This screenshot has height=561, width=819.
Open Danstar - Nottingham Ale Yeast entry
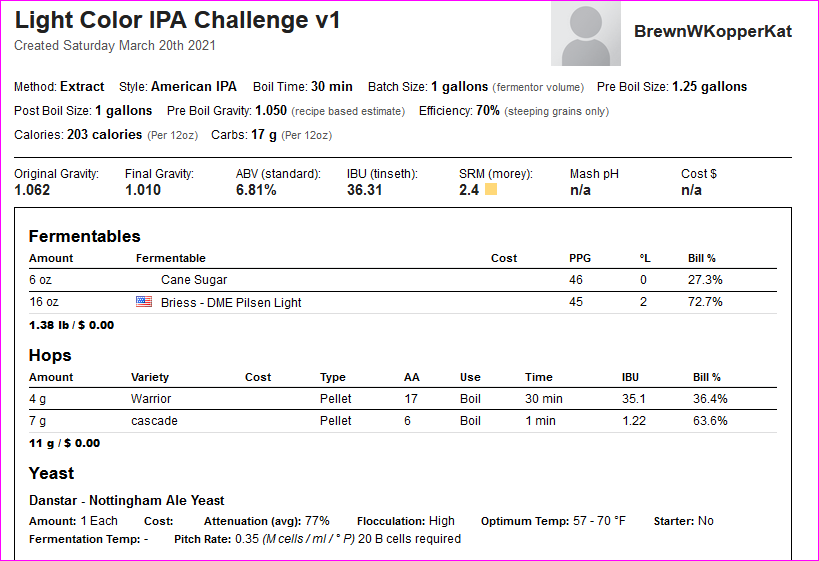tap(126, 500)
